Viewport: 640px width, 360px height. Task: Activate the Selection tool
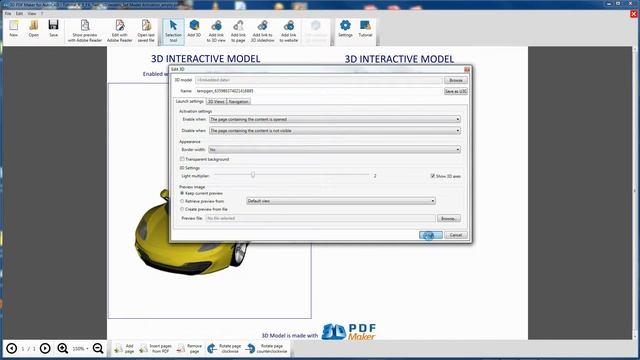point(173,31)
